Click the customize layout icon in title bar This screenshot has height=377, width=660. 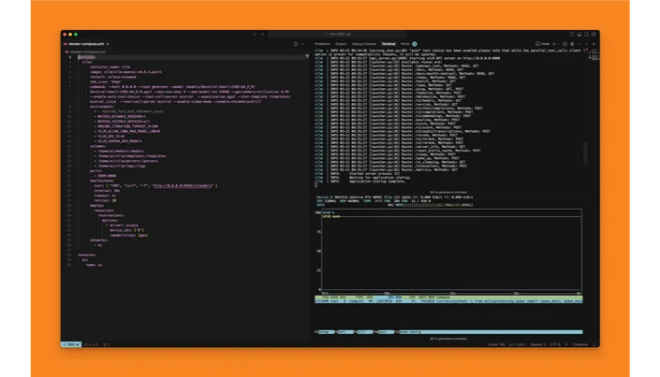coord(594,34)
